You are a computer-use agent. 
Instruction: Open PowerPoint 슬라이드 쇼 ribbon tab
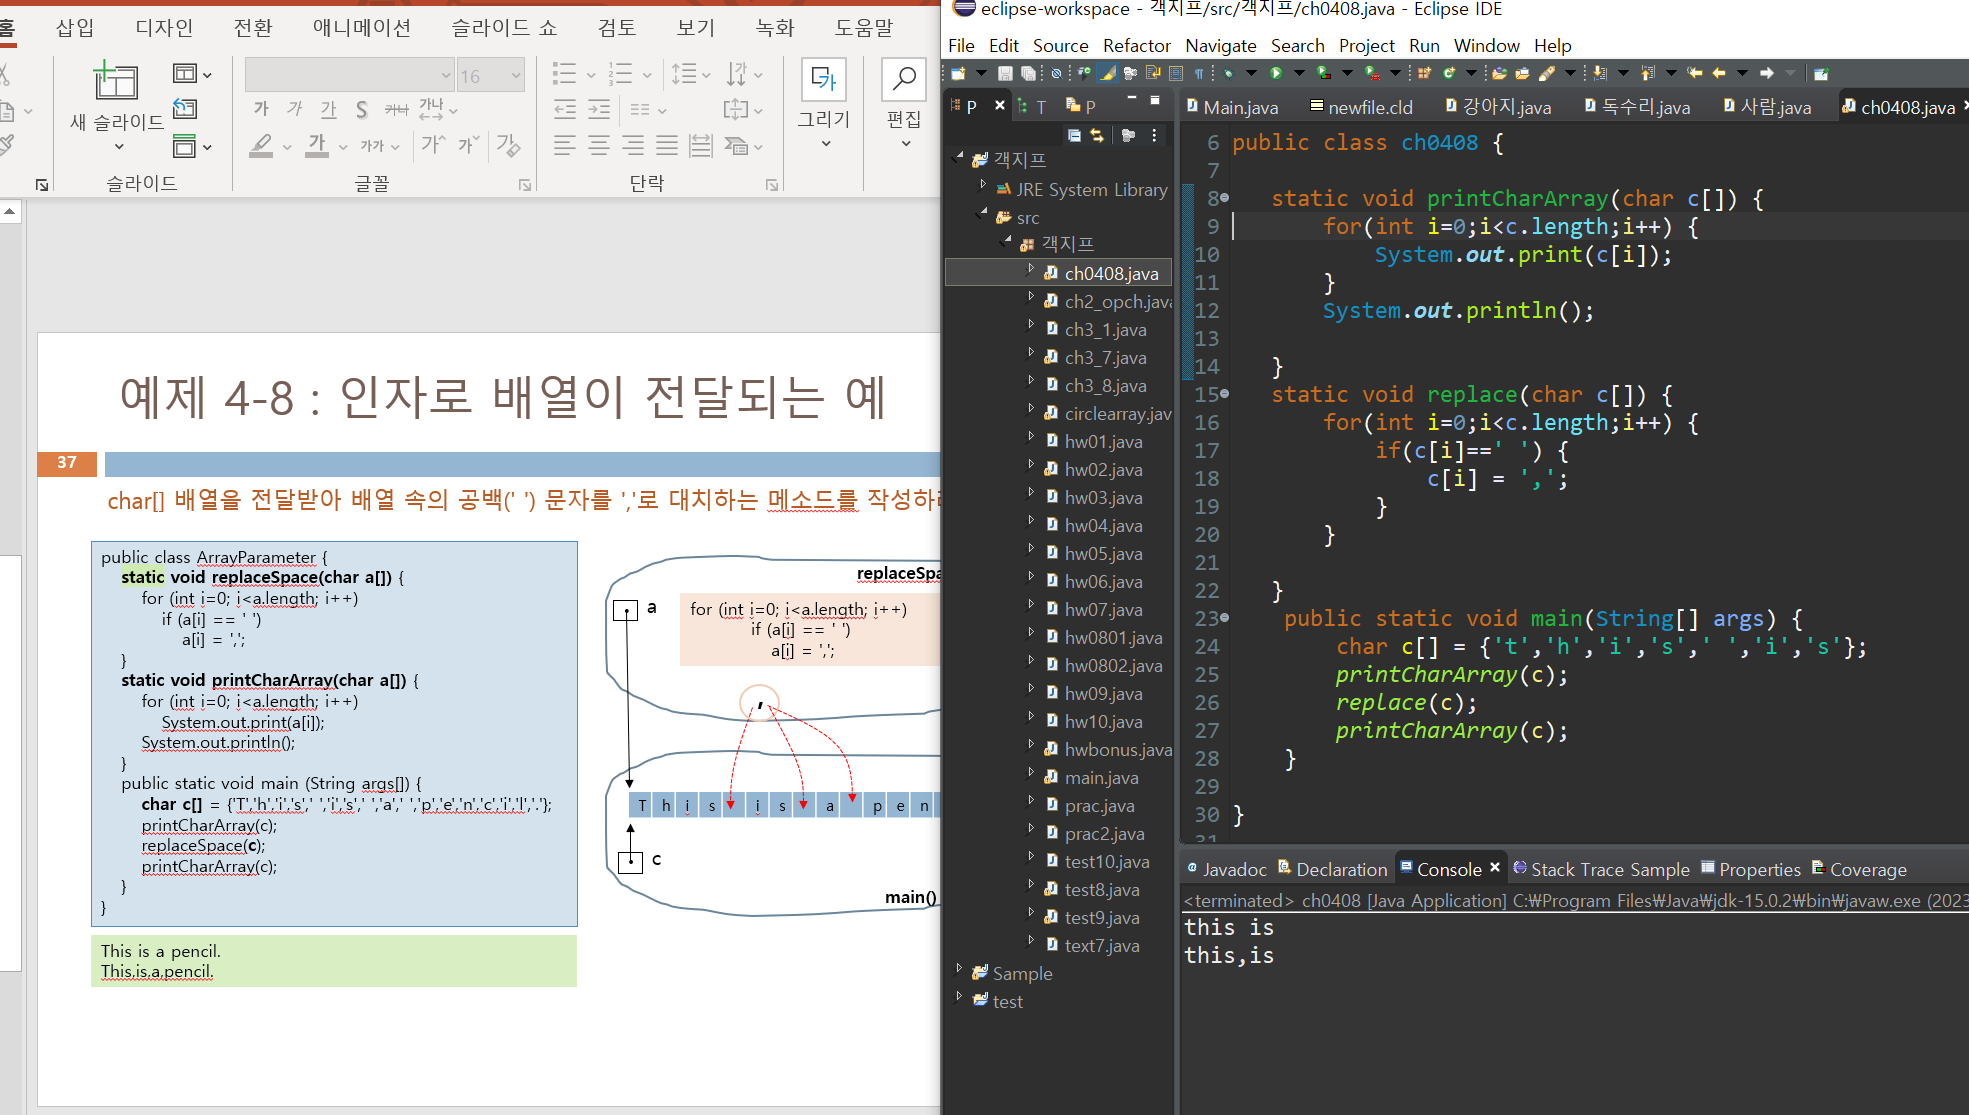[503, 28]
